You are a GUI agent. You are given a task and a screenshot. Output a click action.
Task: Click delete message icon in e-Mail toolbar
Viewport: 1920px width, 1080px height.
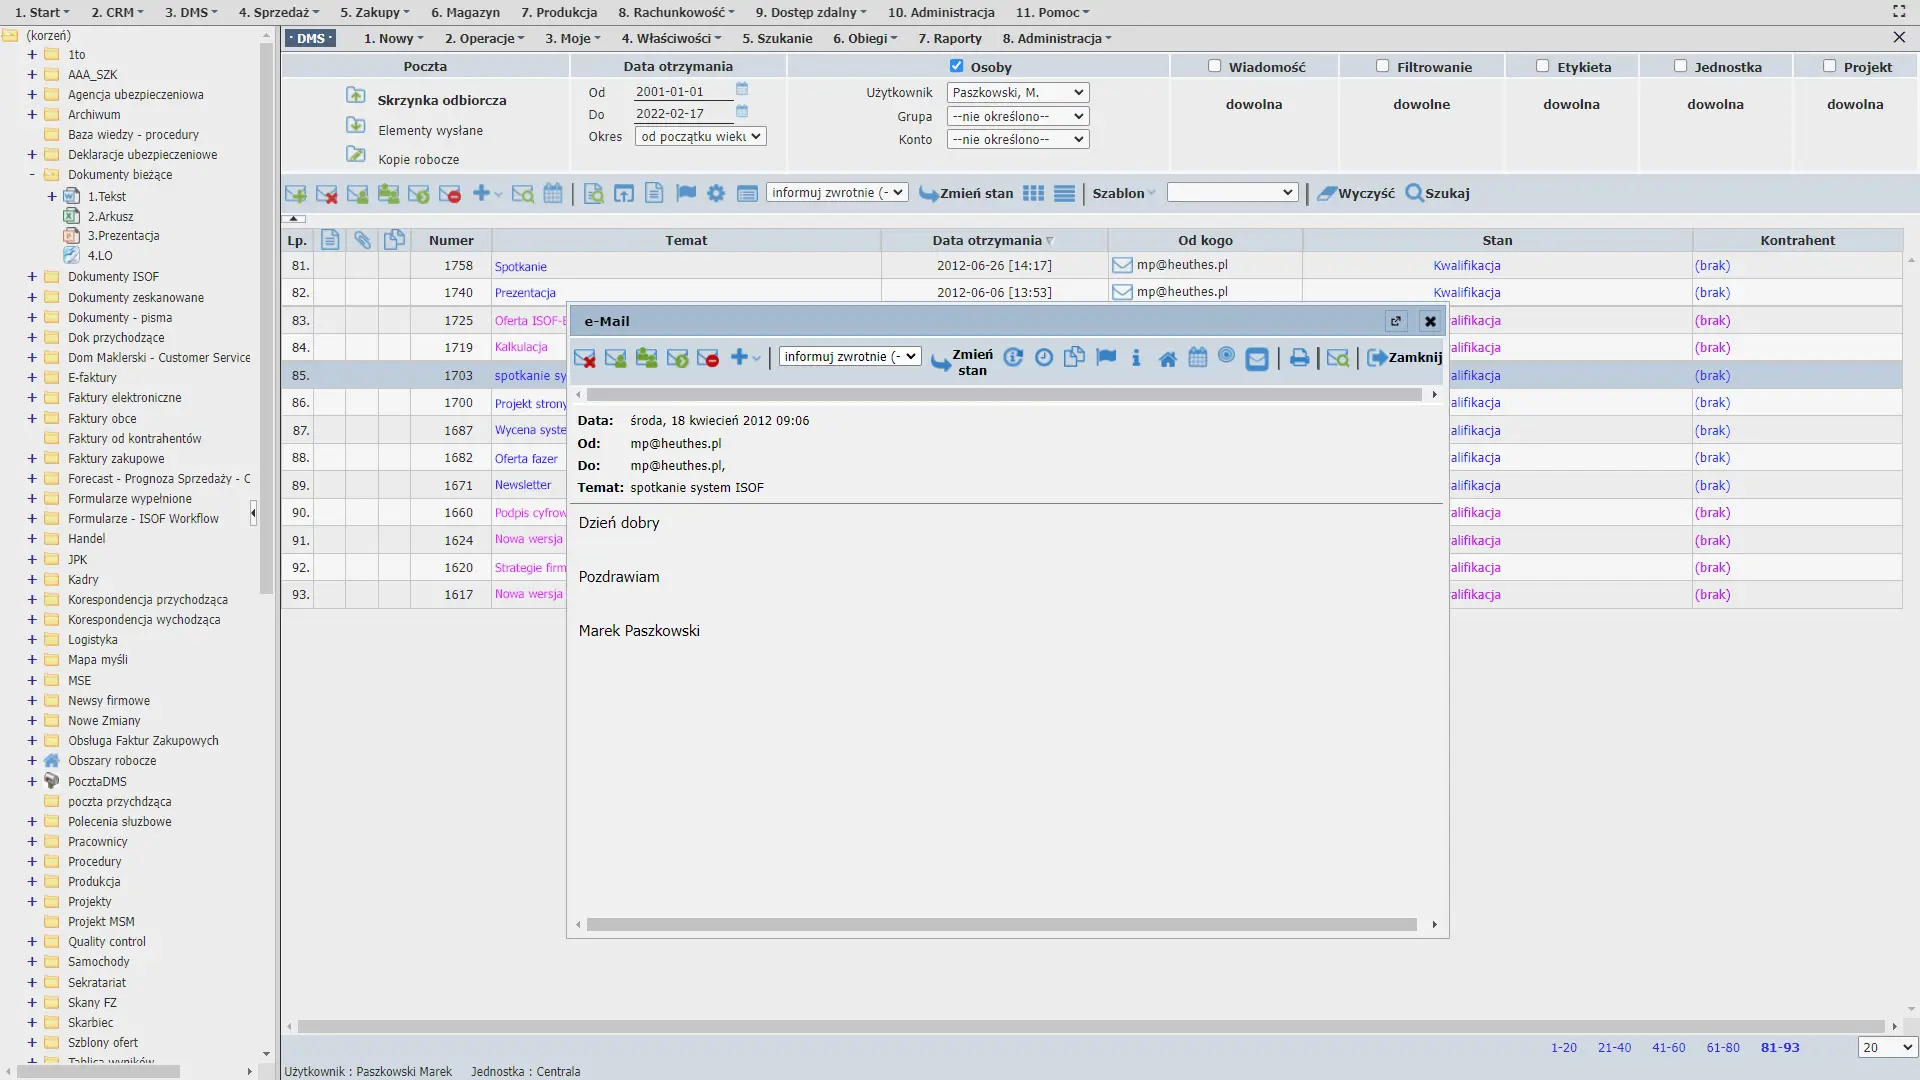pos(585,358)
